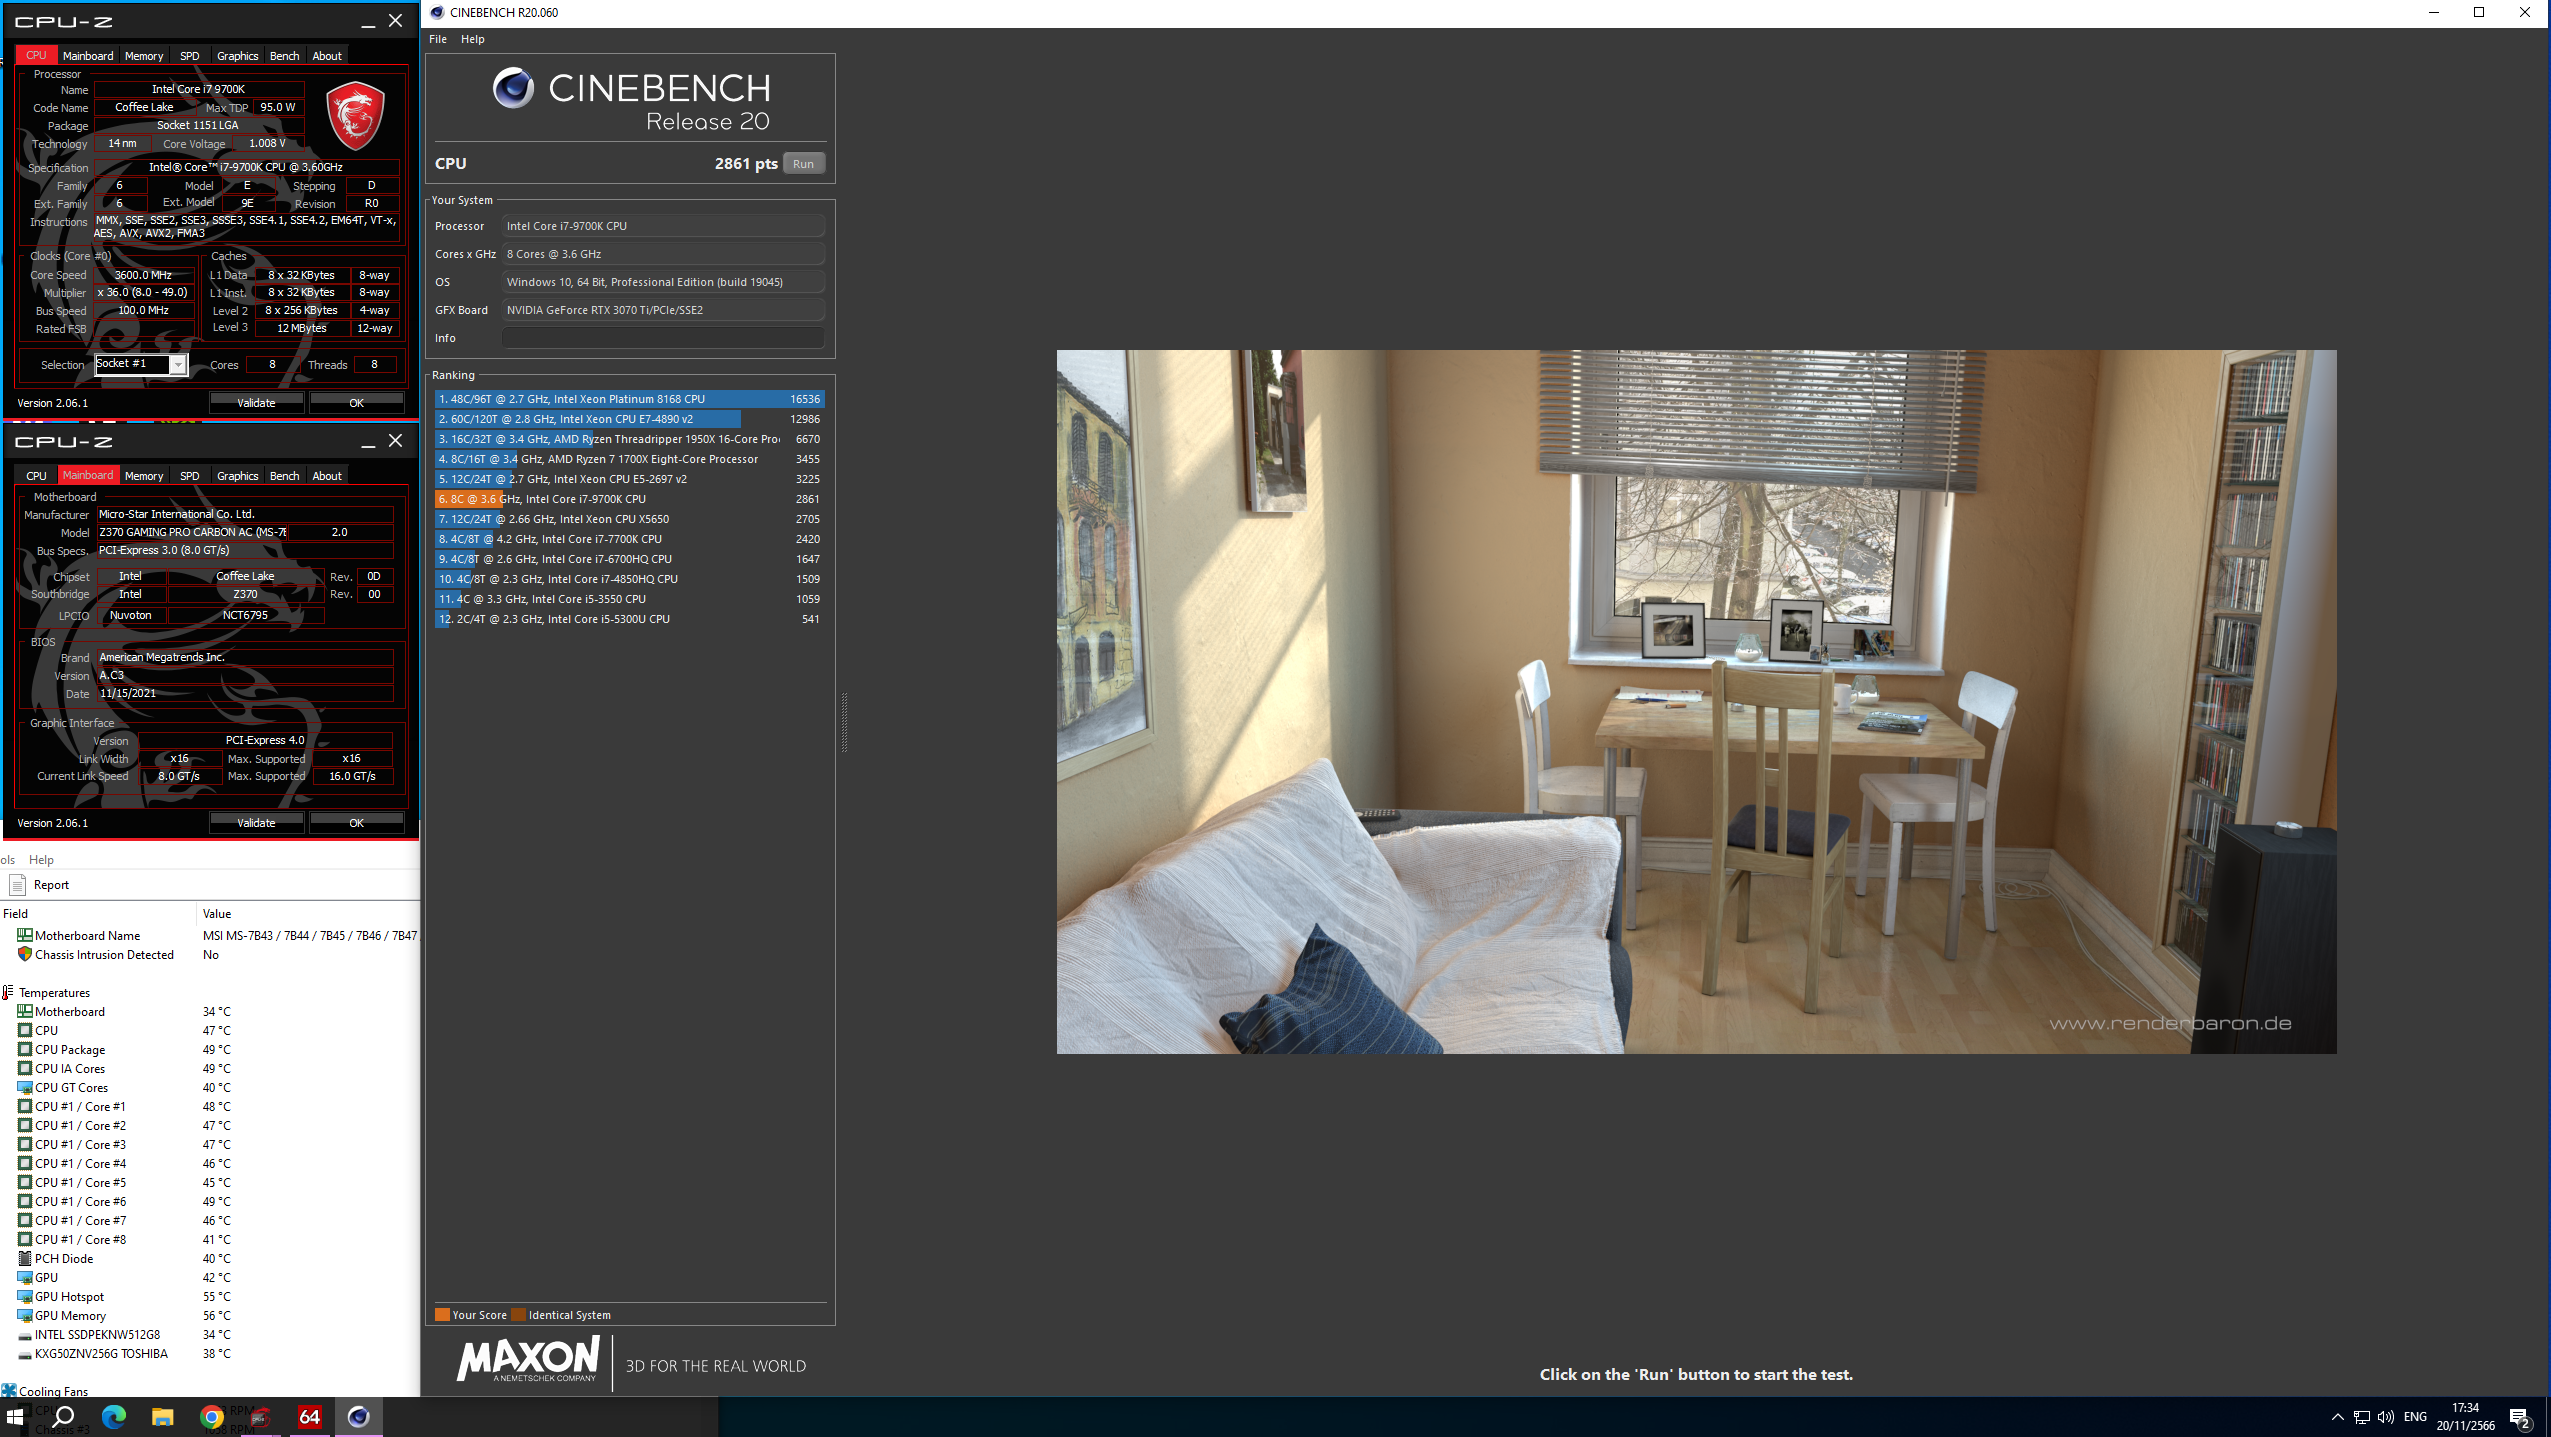Open Google Chrome from taskbar
This screenshot has width=2551, height=1437.
211,1416
